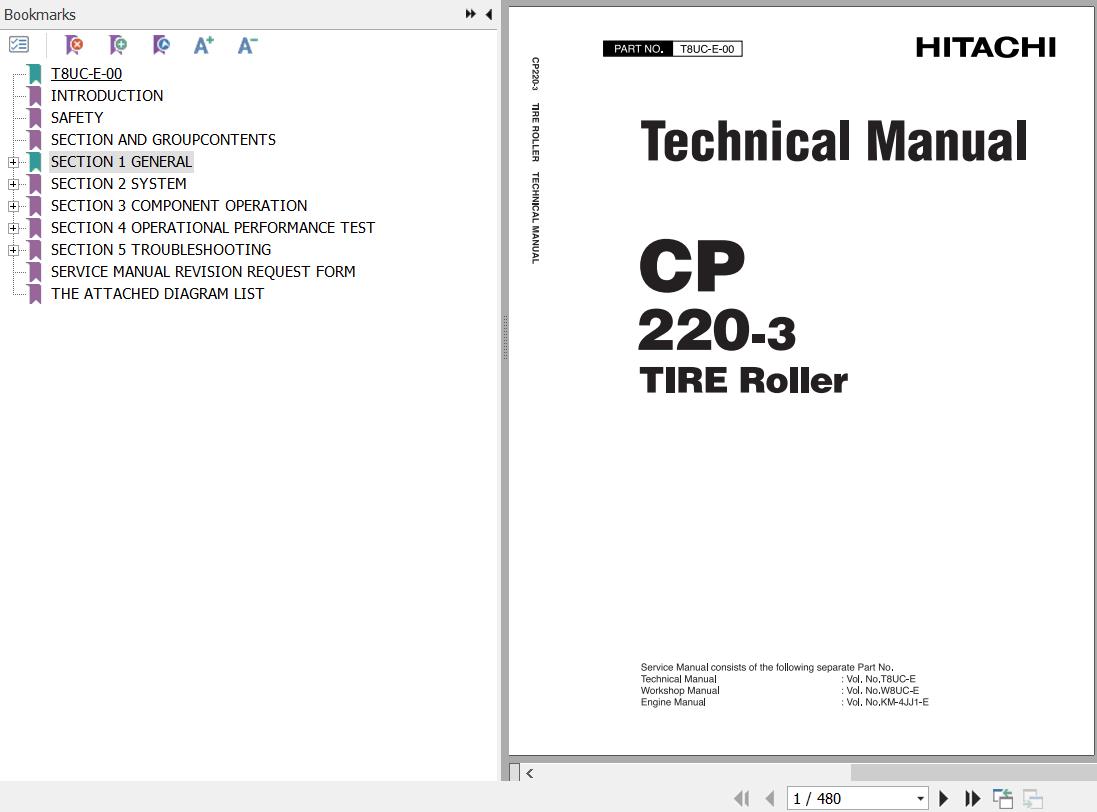Expand SECTION 3 COMPONENT OPERATION bookmark

coord(13,206)
